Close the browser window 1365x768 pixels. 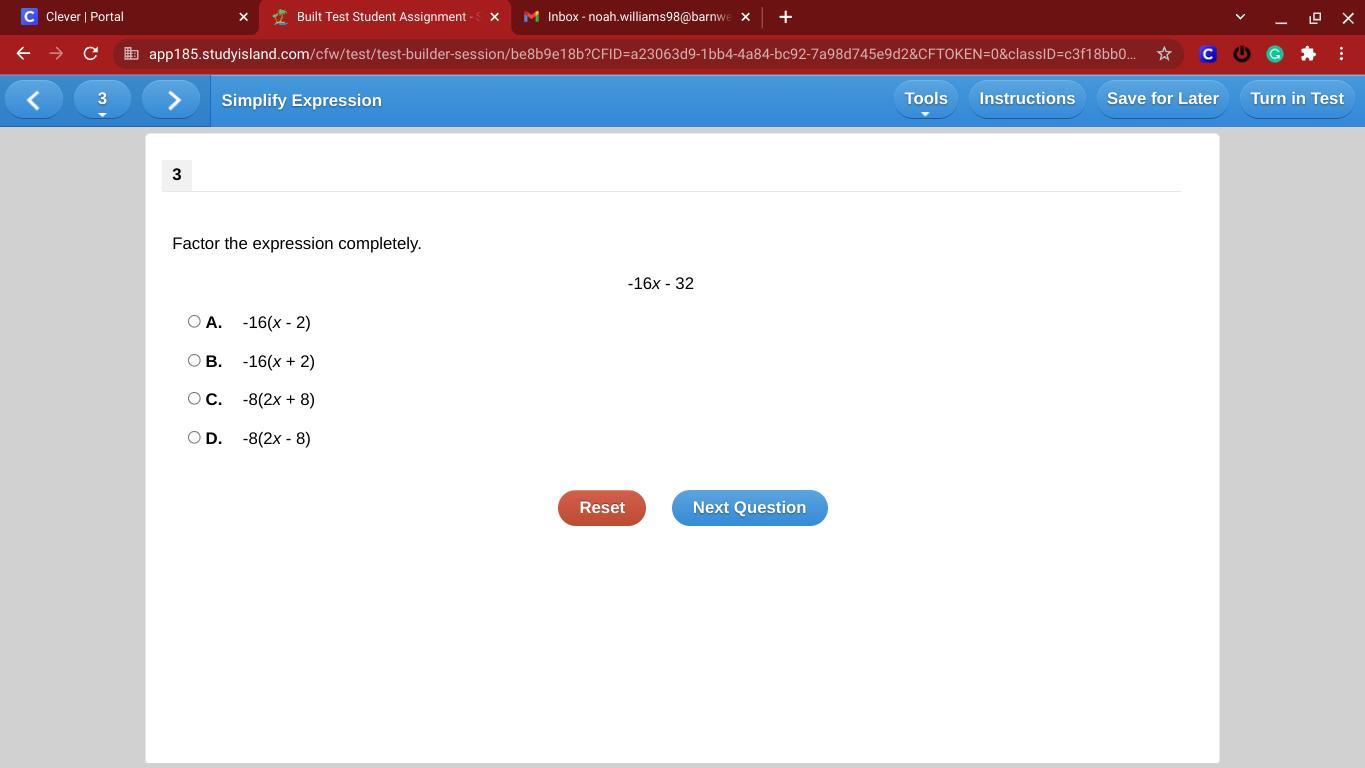[x=1348, y=17]
